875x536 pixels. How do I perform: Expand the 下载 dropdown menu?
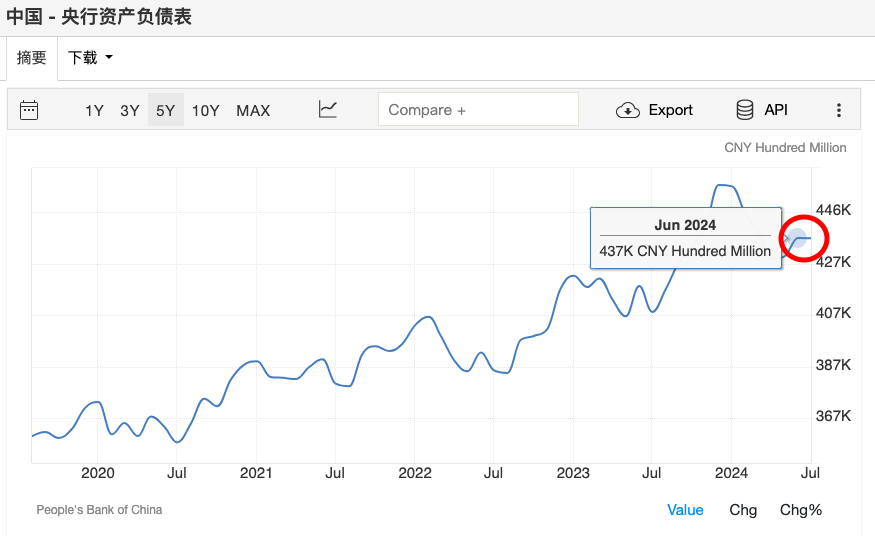[90, 58]
